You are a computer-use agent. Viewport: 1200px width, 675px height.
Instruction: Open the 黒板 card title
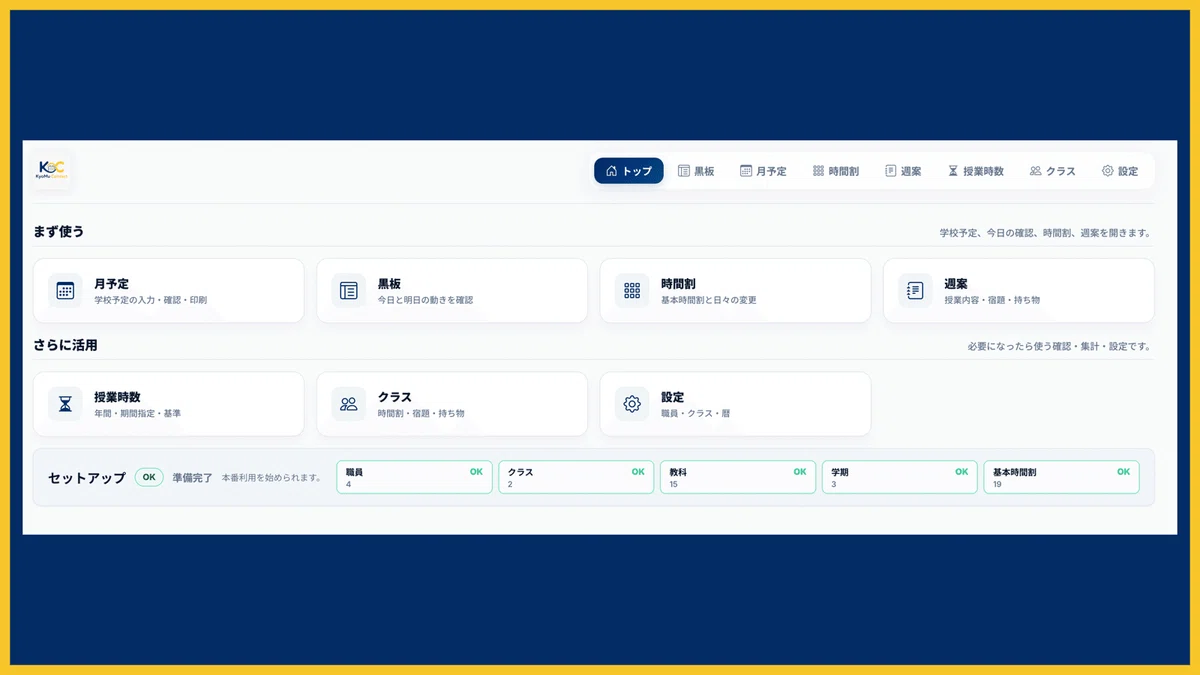389,284
